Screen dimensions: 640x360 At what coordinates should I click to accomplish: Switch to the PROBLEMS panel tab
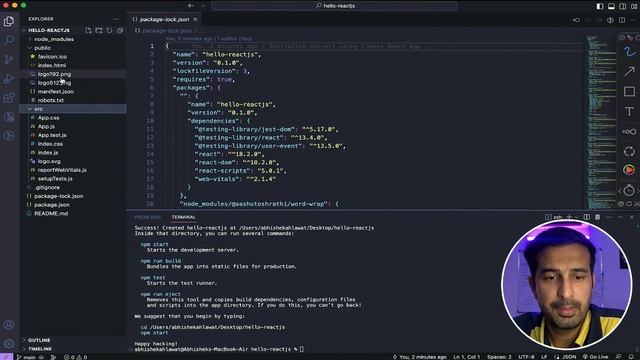coord(148,217)
